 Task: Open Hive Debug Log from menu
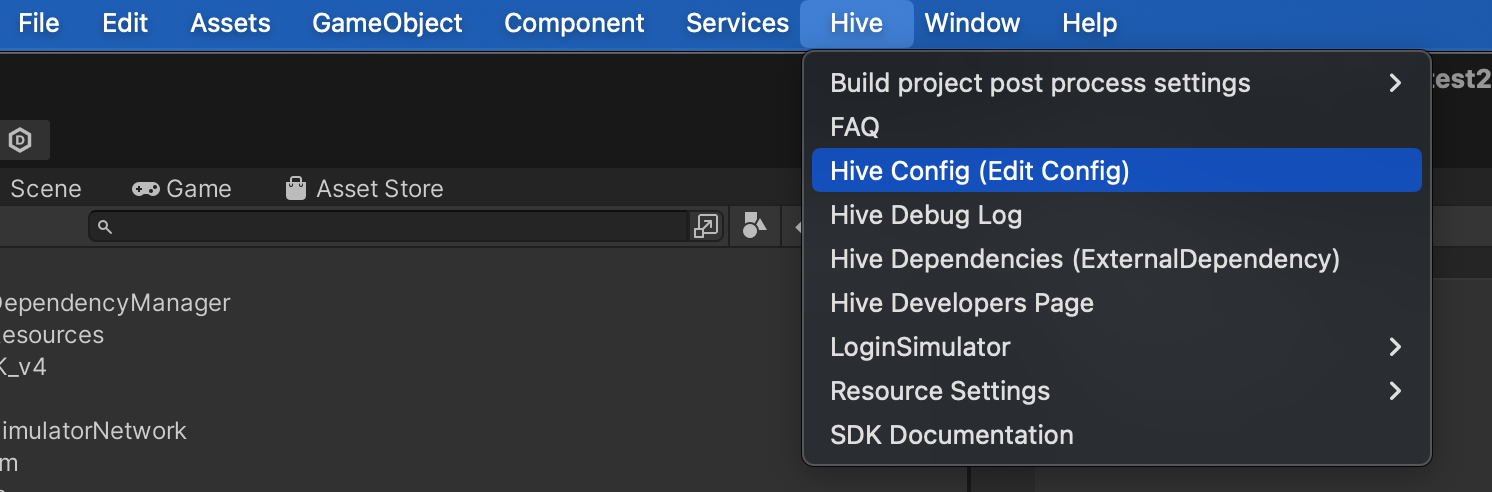[x=926, y=215]
